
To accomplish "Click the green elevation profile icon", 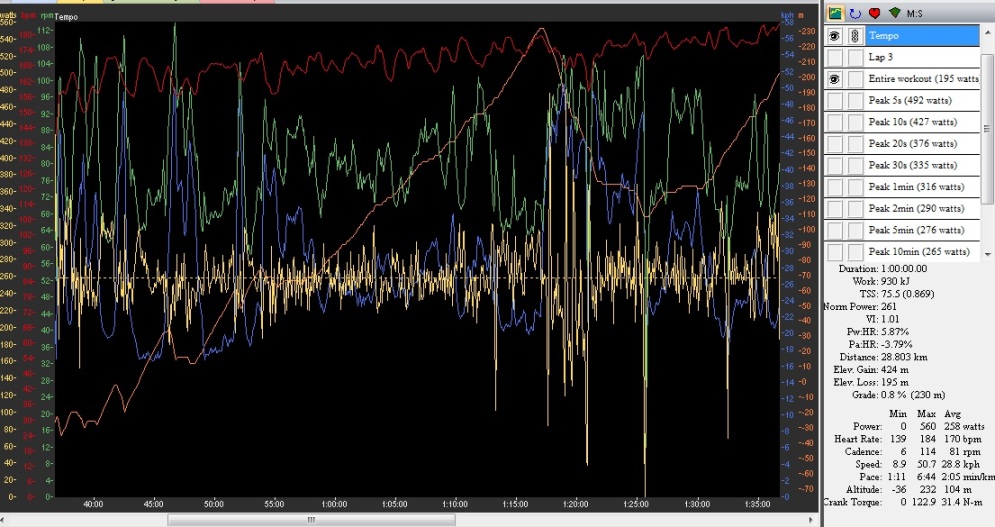I will tap(893, 13).
